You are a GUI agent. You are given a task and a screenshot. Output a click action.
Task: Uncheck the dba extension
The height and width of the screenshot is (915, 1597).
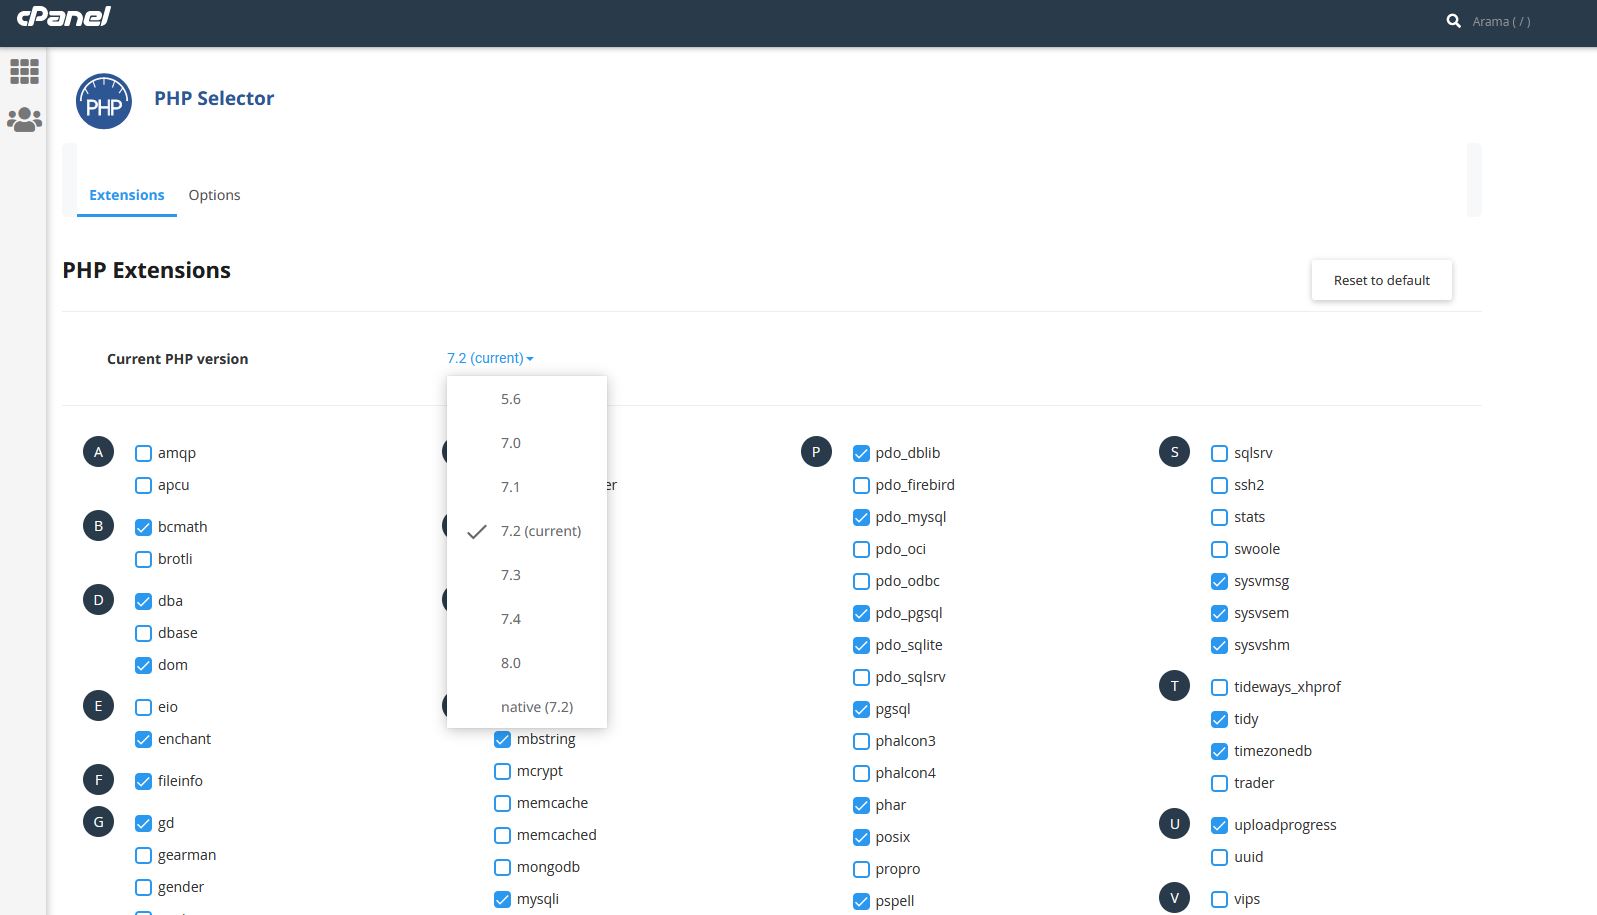[x=143, y=601]
